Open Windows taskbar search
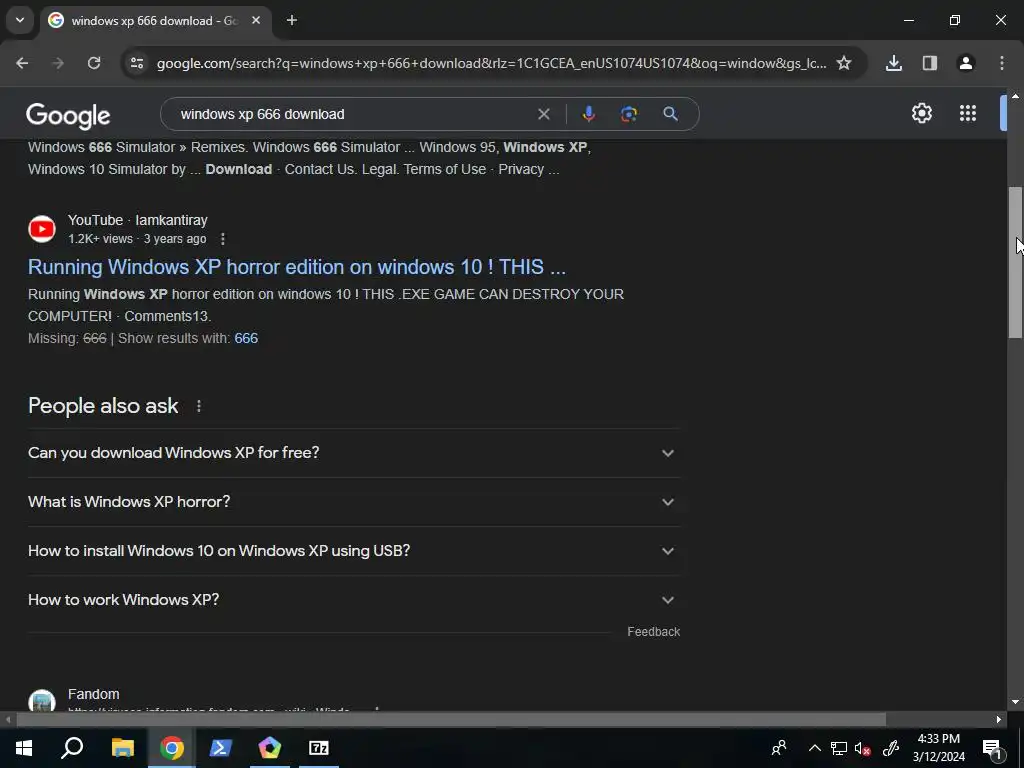This screenshot has height=768, width=1024. click(x=72, y=748)
